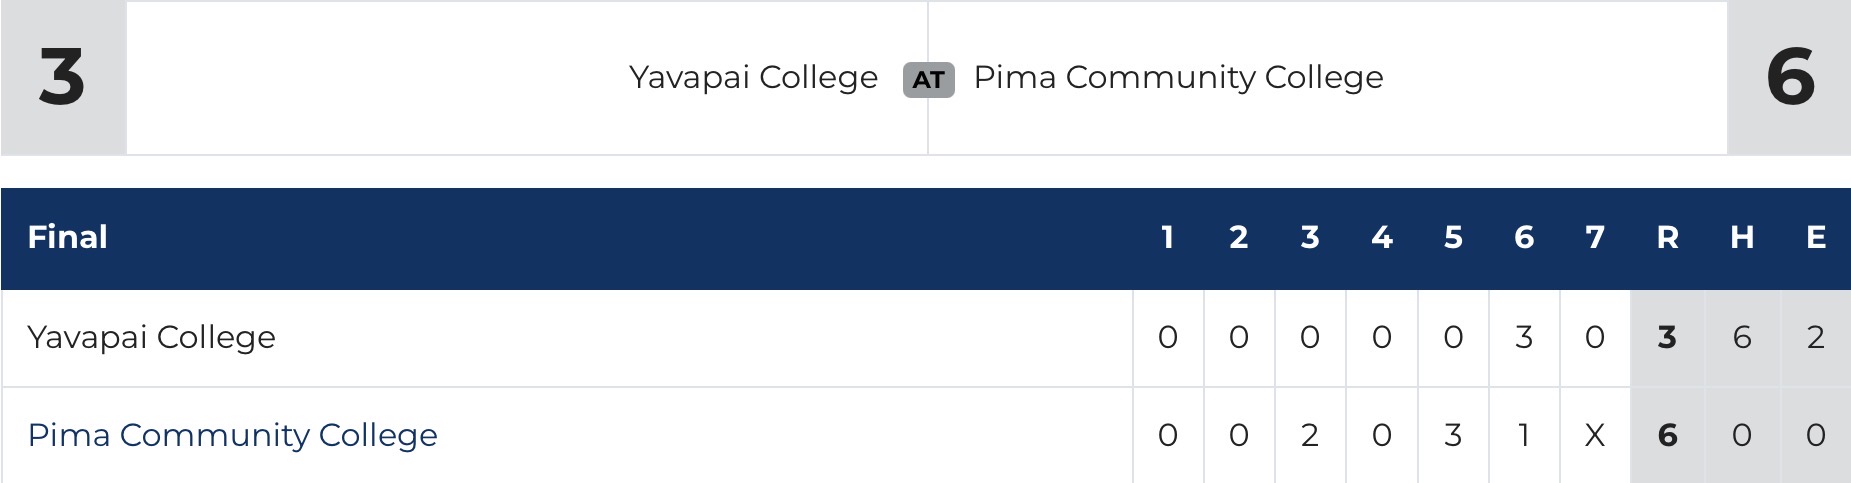Click the AT badge between team names
The image size is (1851, 483).
928,79
